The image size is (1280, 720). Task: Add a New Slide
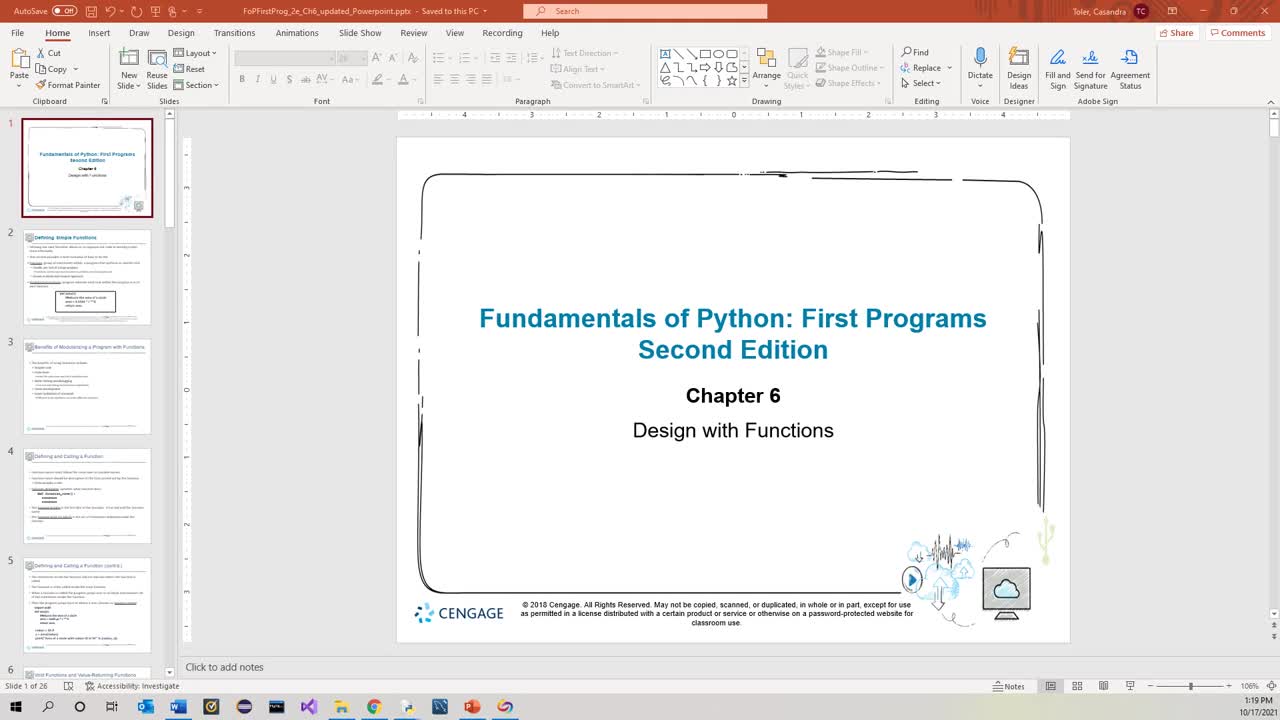pyautogui.click(x=129, y=68)
